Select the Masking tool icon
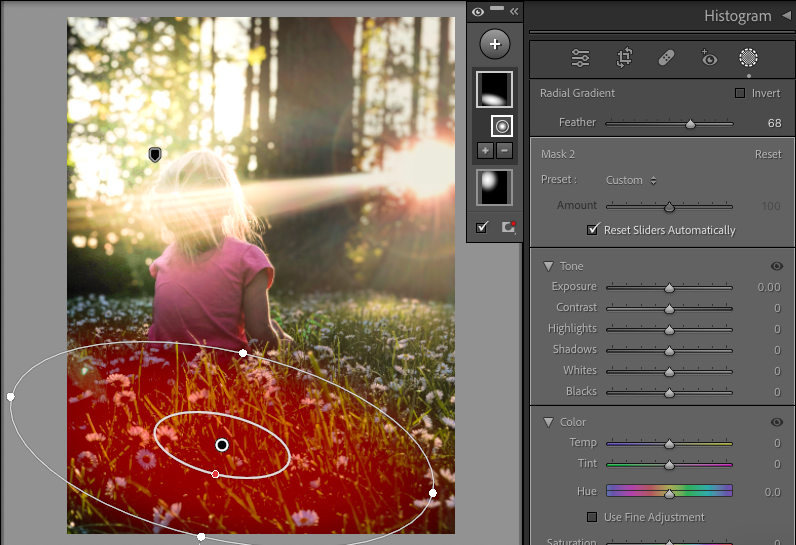This screenshot has width=796, height=545. coord(748,58)
